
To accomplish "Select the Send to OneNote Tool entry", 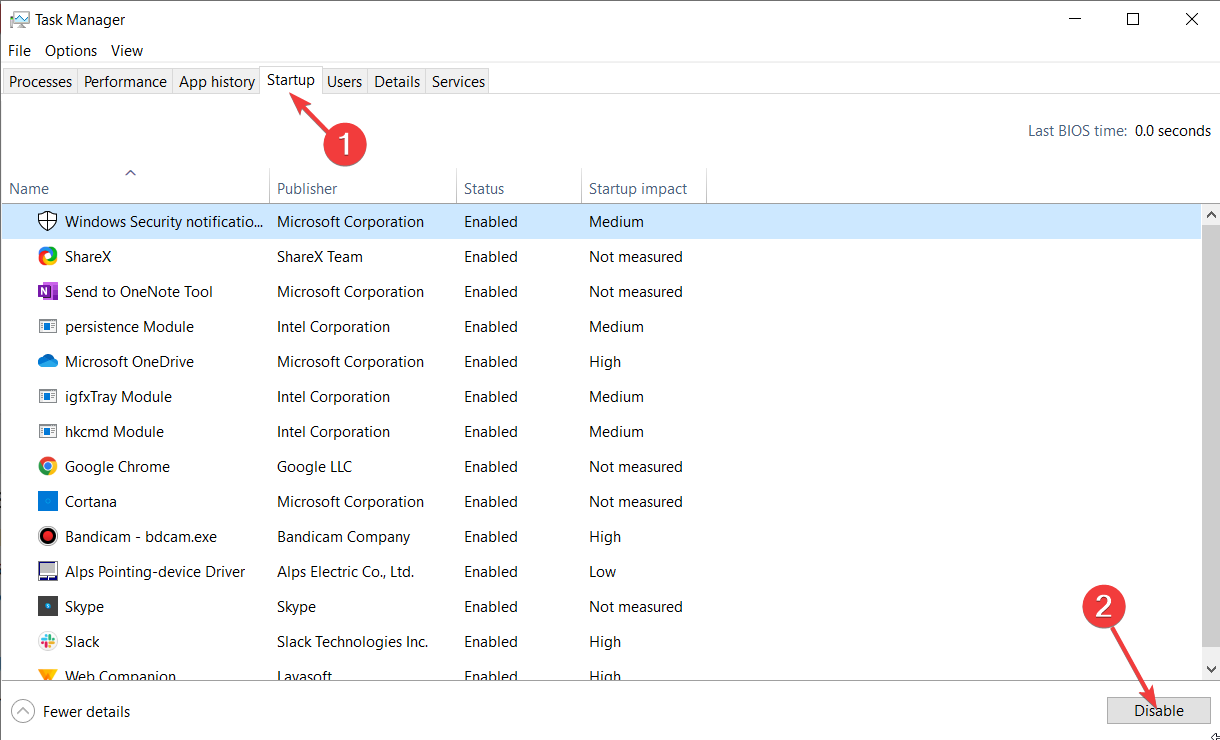I will pyautogui.click(x=139, y=291).
